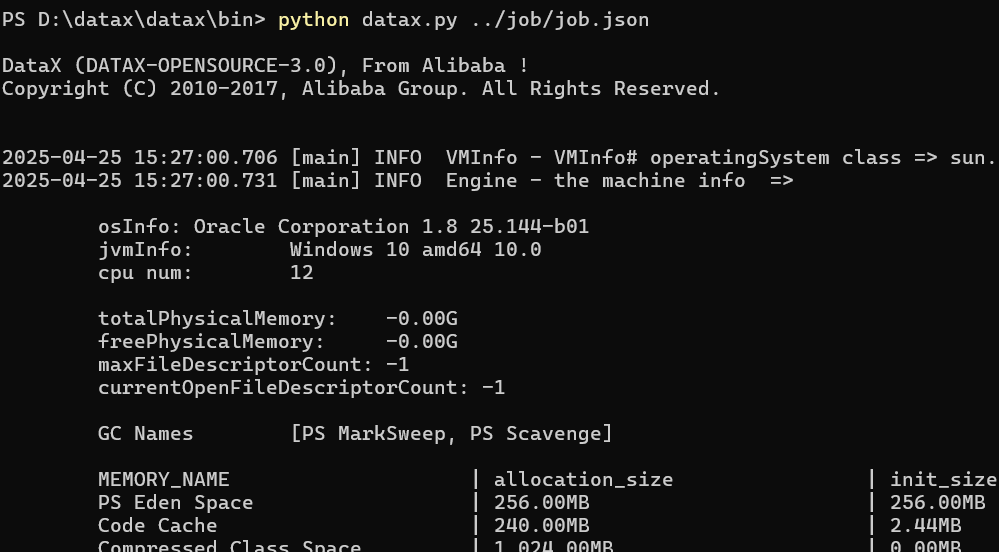Click 'Windows 10 amd64 10.0' value
999x552 pixels.
[415, 249]
